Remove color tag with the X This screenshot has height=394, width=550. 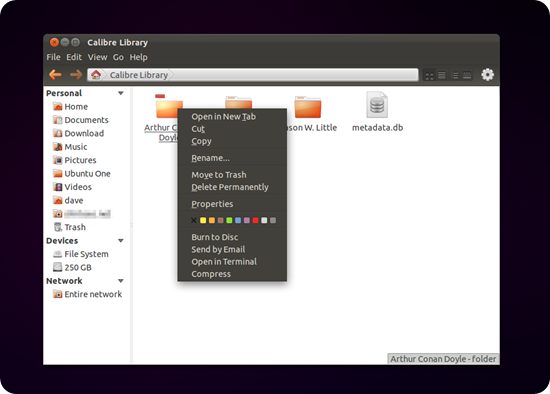click(194, 220)
